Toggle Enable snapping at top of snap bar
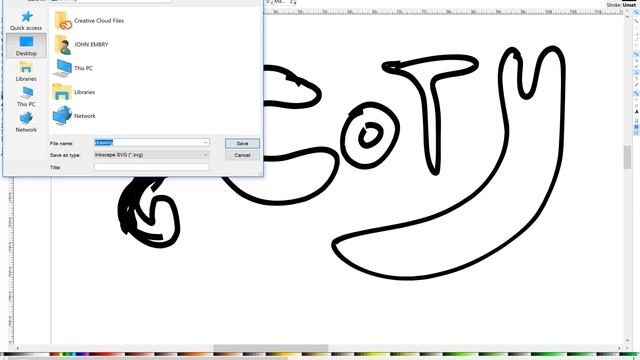 pyautogui.click(x=636, y=13)
